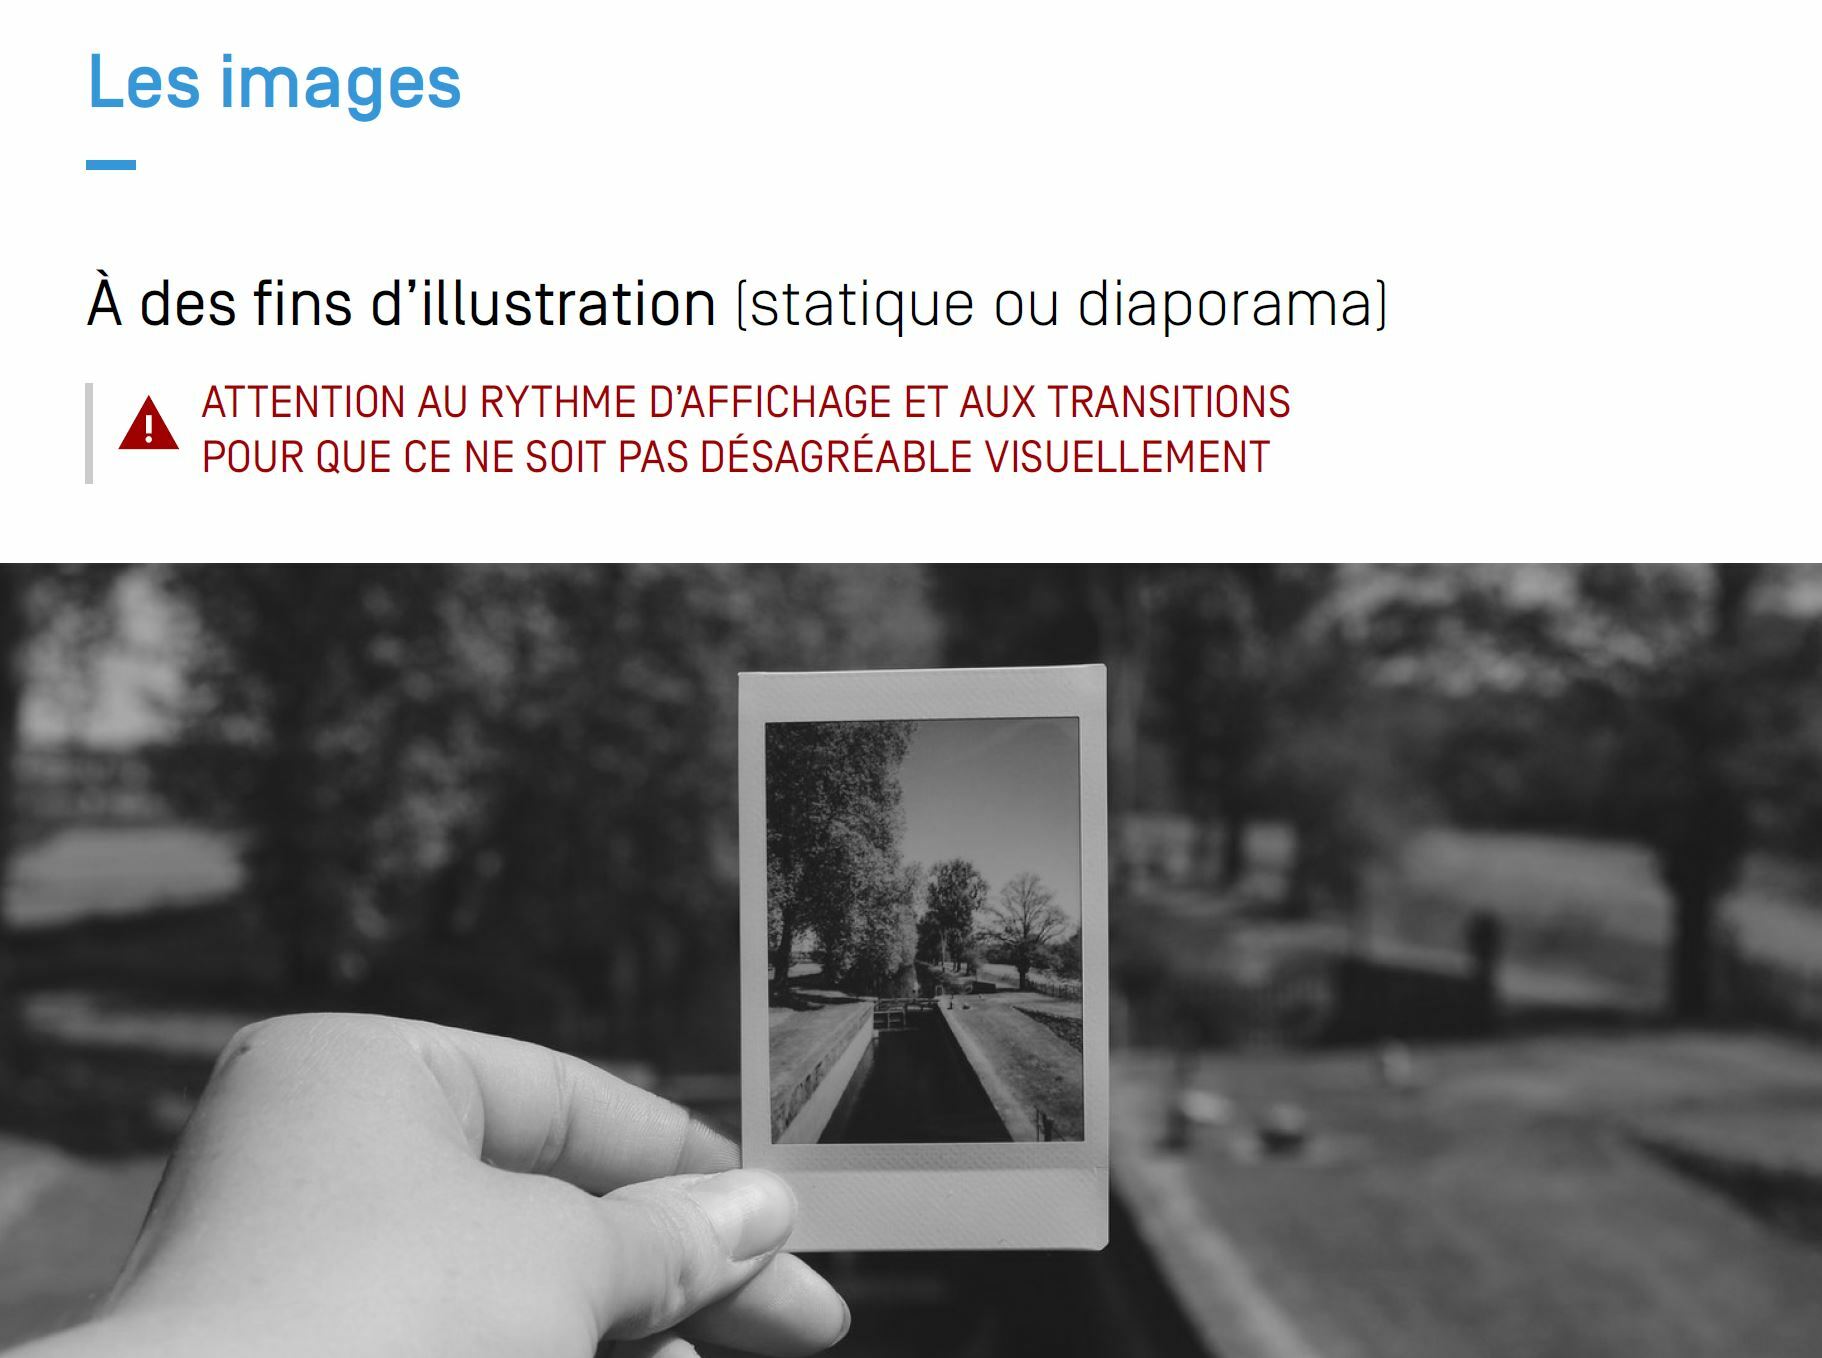The image size is (1822, 1358).
Task: Click the grey vertical bar beside the warning
Action: coord(89,433)
